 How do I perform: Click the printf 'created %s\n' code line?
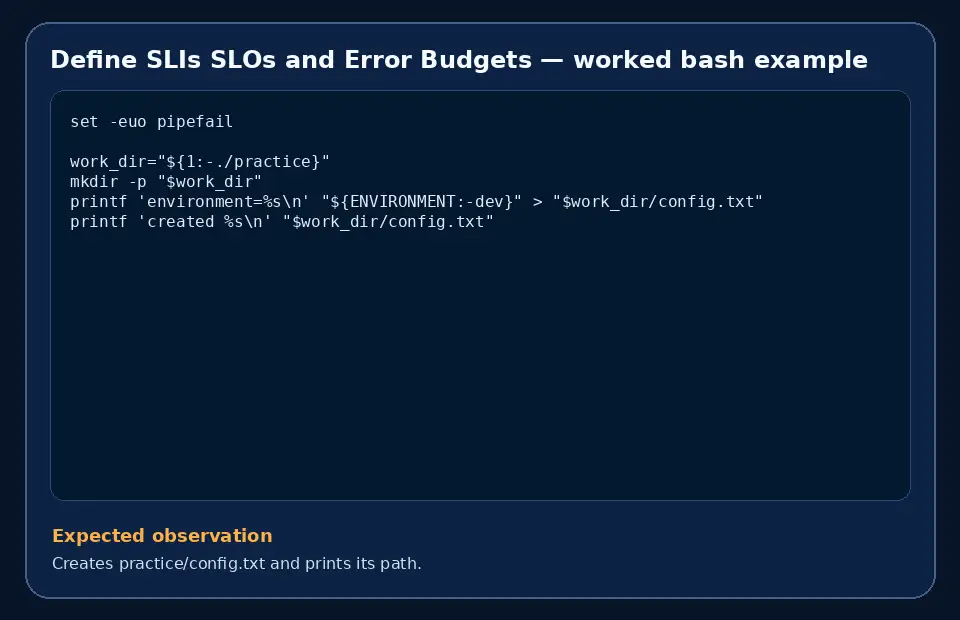point(282,222)
